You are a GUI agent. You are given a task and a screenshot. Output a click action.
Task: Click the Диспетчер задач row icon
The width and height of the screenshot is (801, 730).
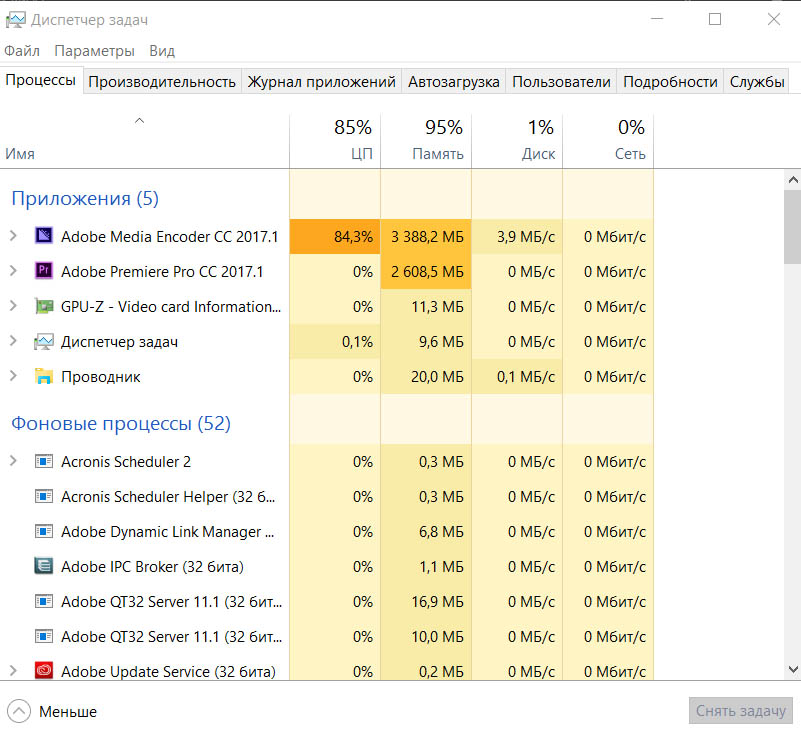coord(44,341)
